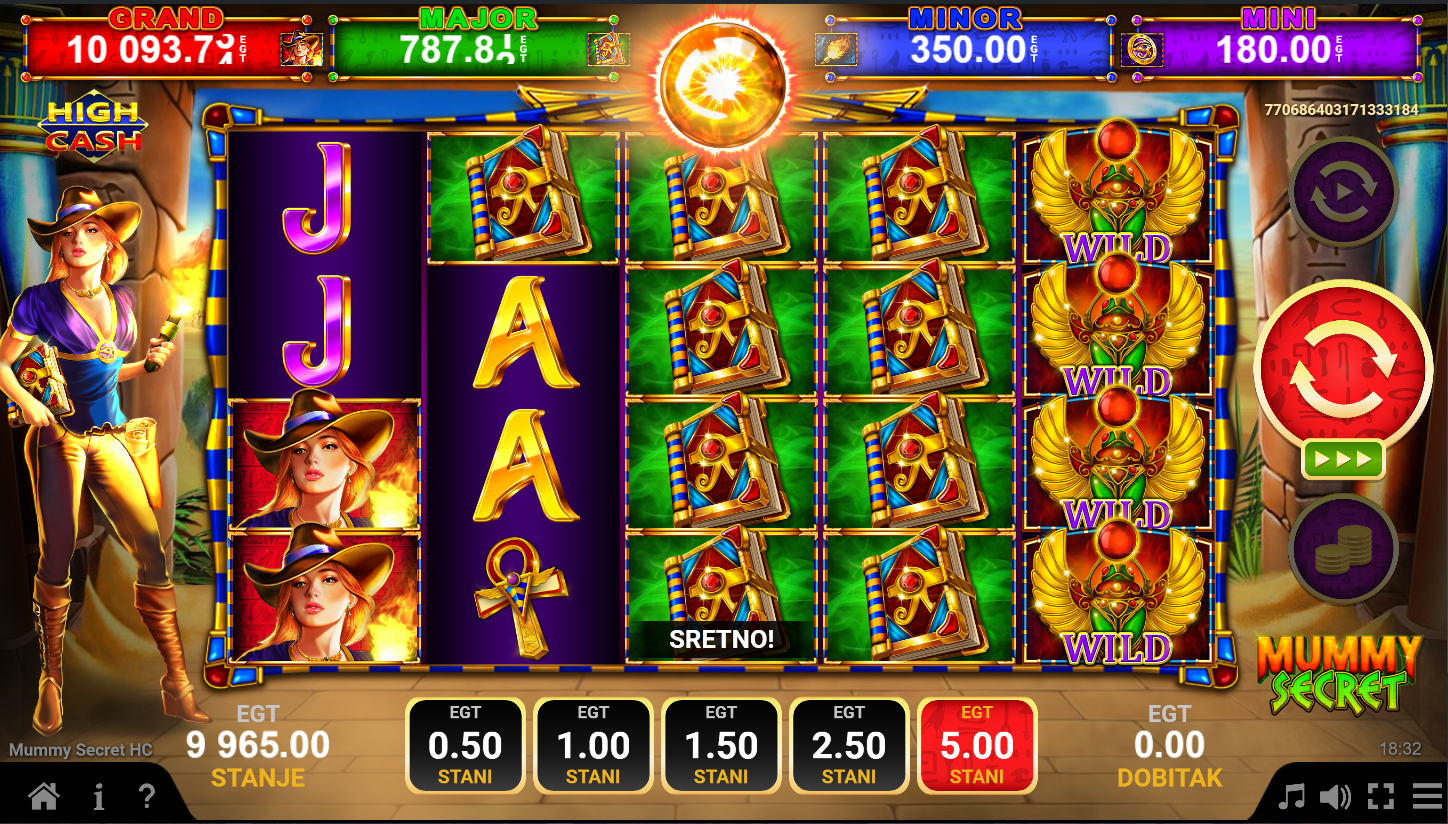
Task: Select the 1.00 bet button
Action: coord(593,746)
